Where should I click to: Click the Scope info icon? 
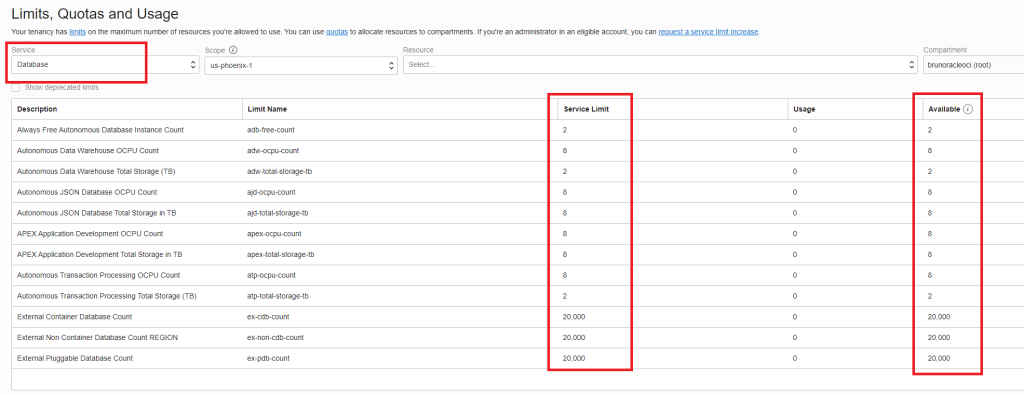(234, 50)
